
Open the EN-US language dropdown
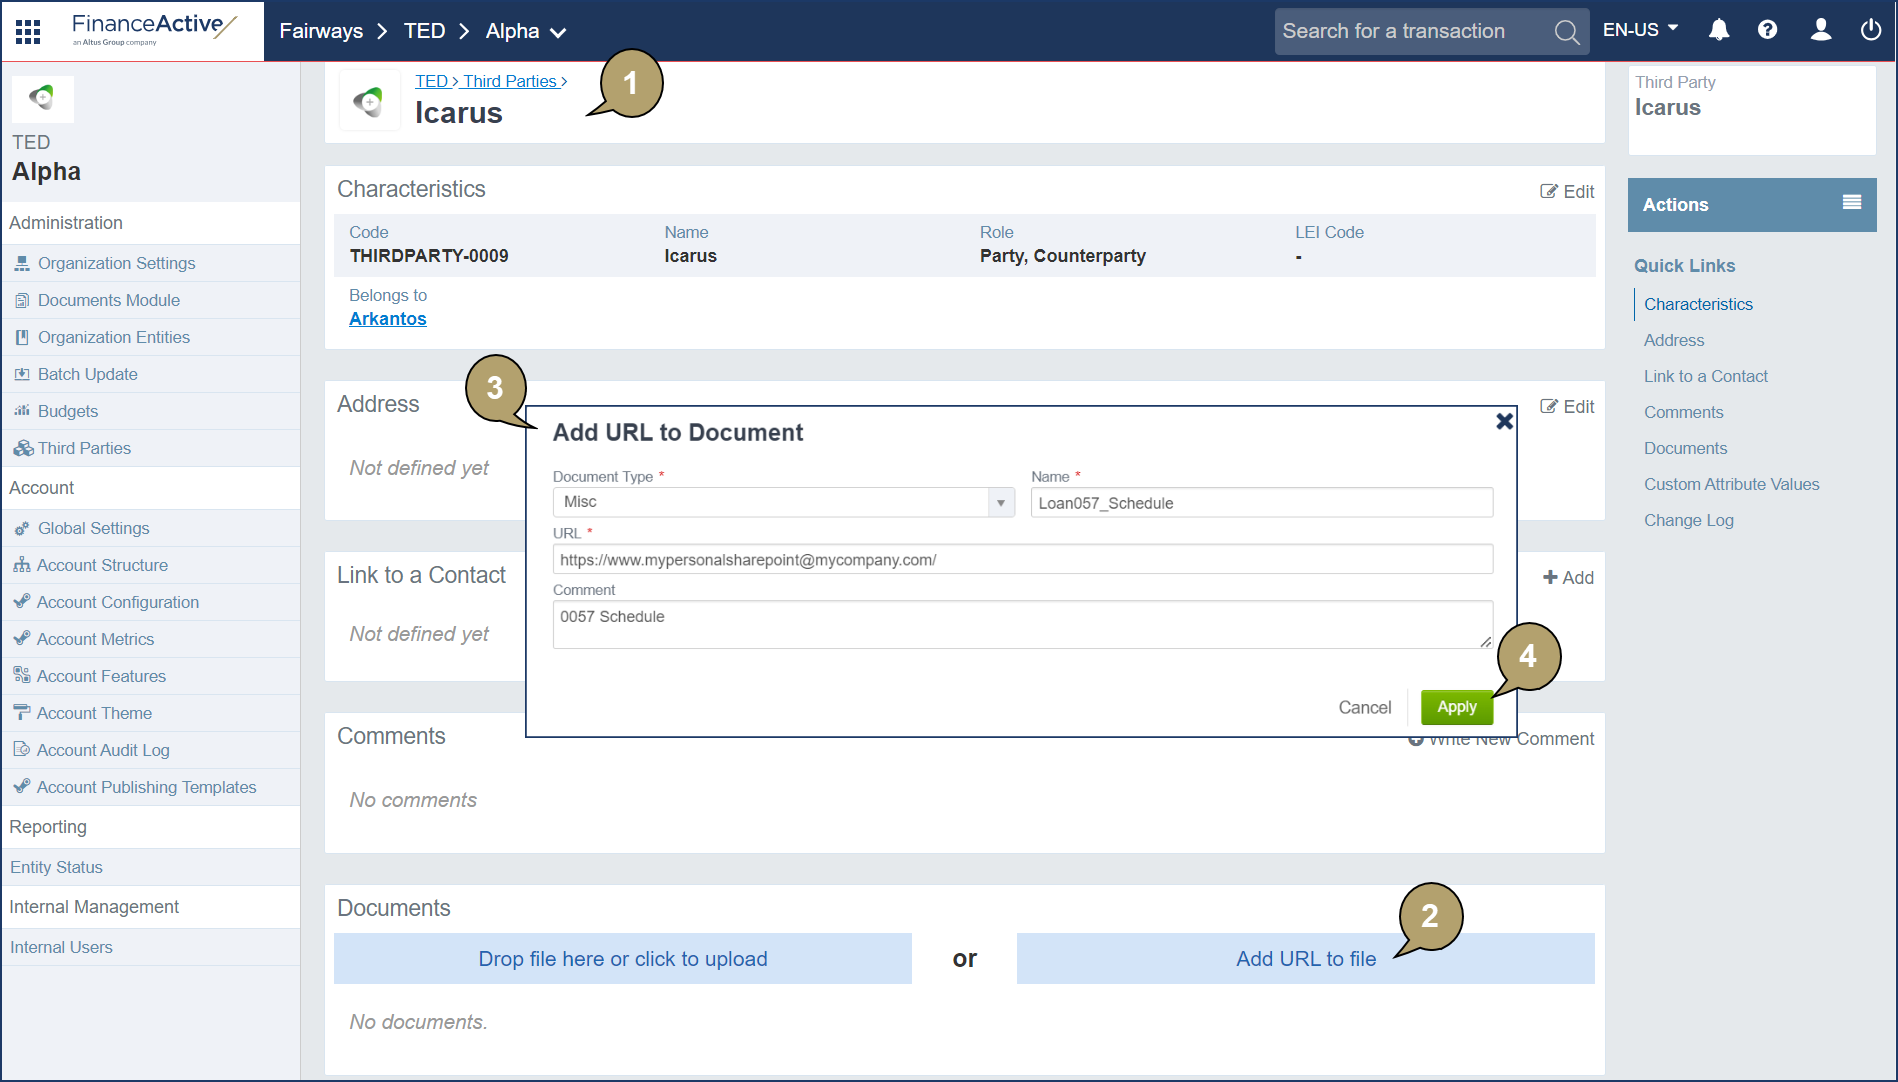(x=1641, y=30)
